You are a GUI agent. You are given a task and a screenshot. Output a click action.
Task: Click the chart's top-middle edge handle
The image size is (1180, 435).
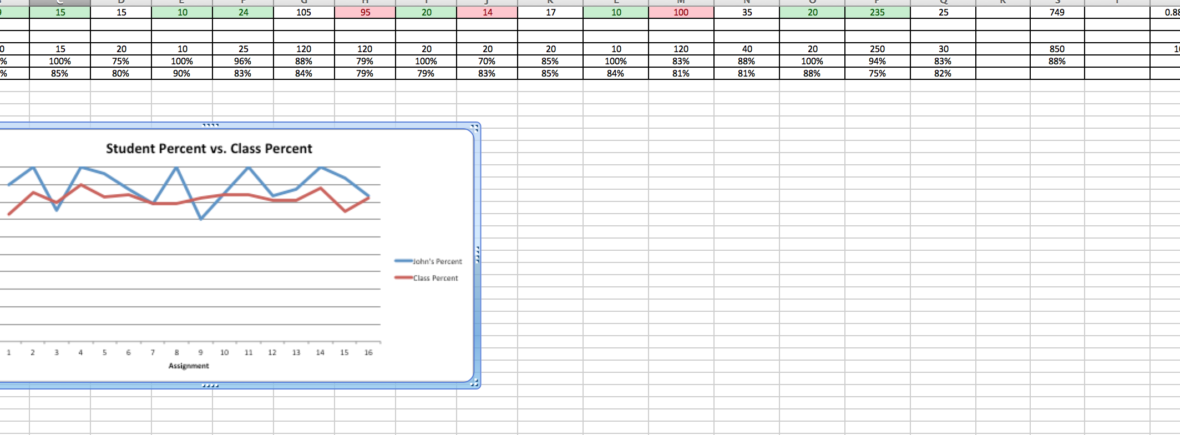[209, 126]
